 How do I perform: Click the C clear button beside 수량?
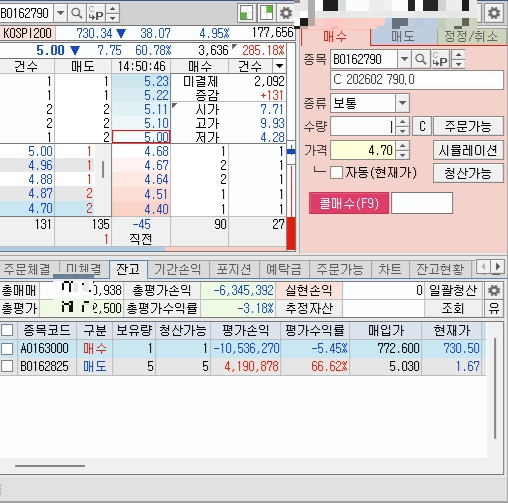(x=422, y=126)
